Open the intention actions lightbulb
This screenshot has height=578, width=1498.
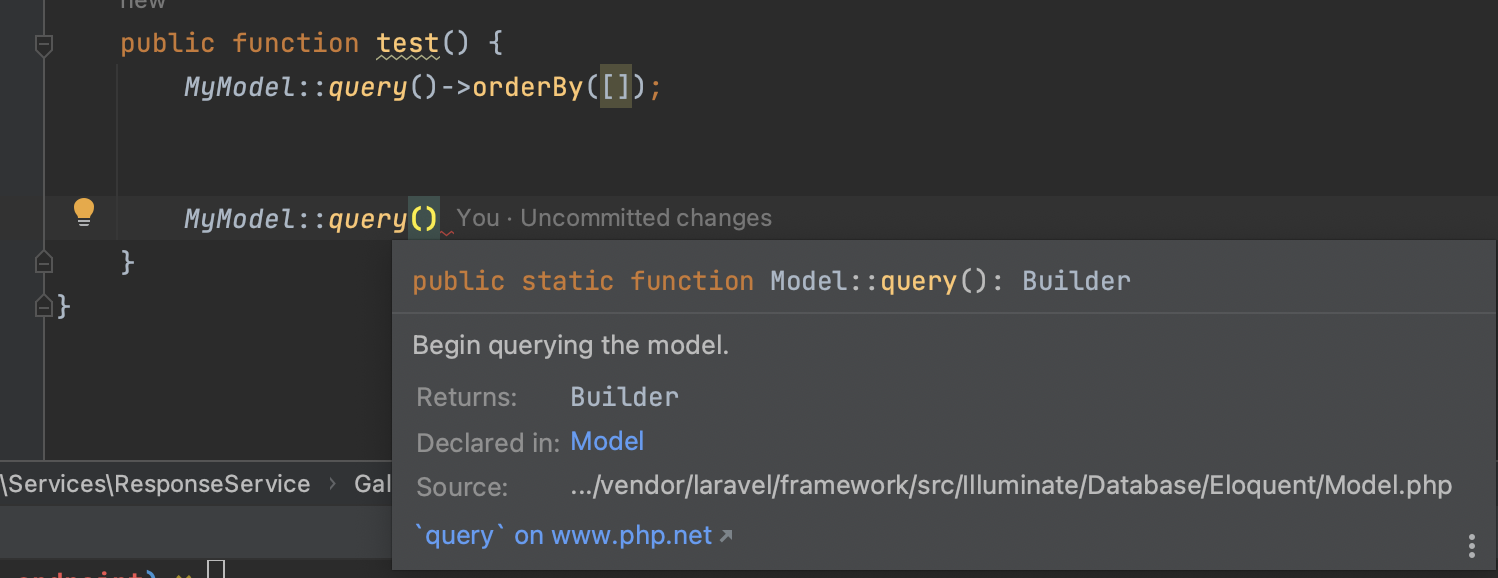coord(84,211)
